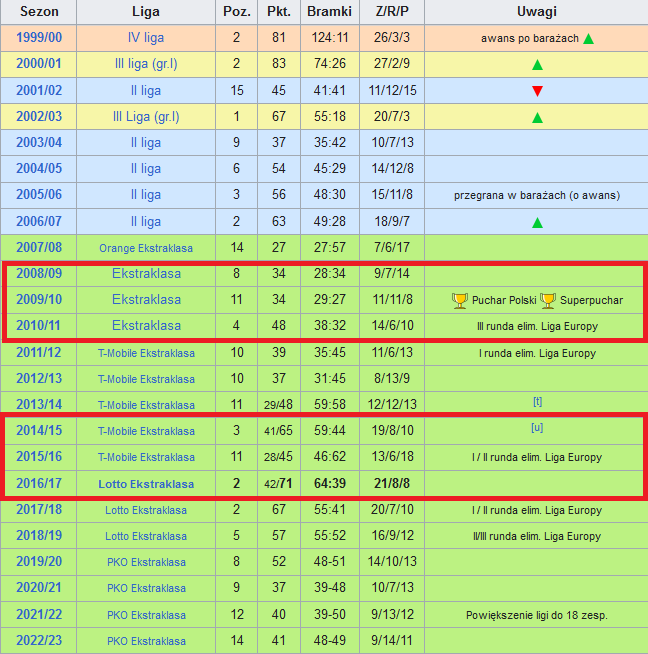Click trophy icon before Puchar Polski
The height and width of the screenshot is (654, 648).
click(460, 299)
